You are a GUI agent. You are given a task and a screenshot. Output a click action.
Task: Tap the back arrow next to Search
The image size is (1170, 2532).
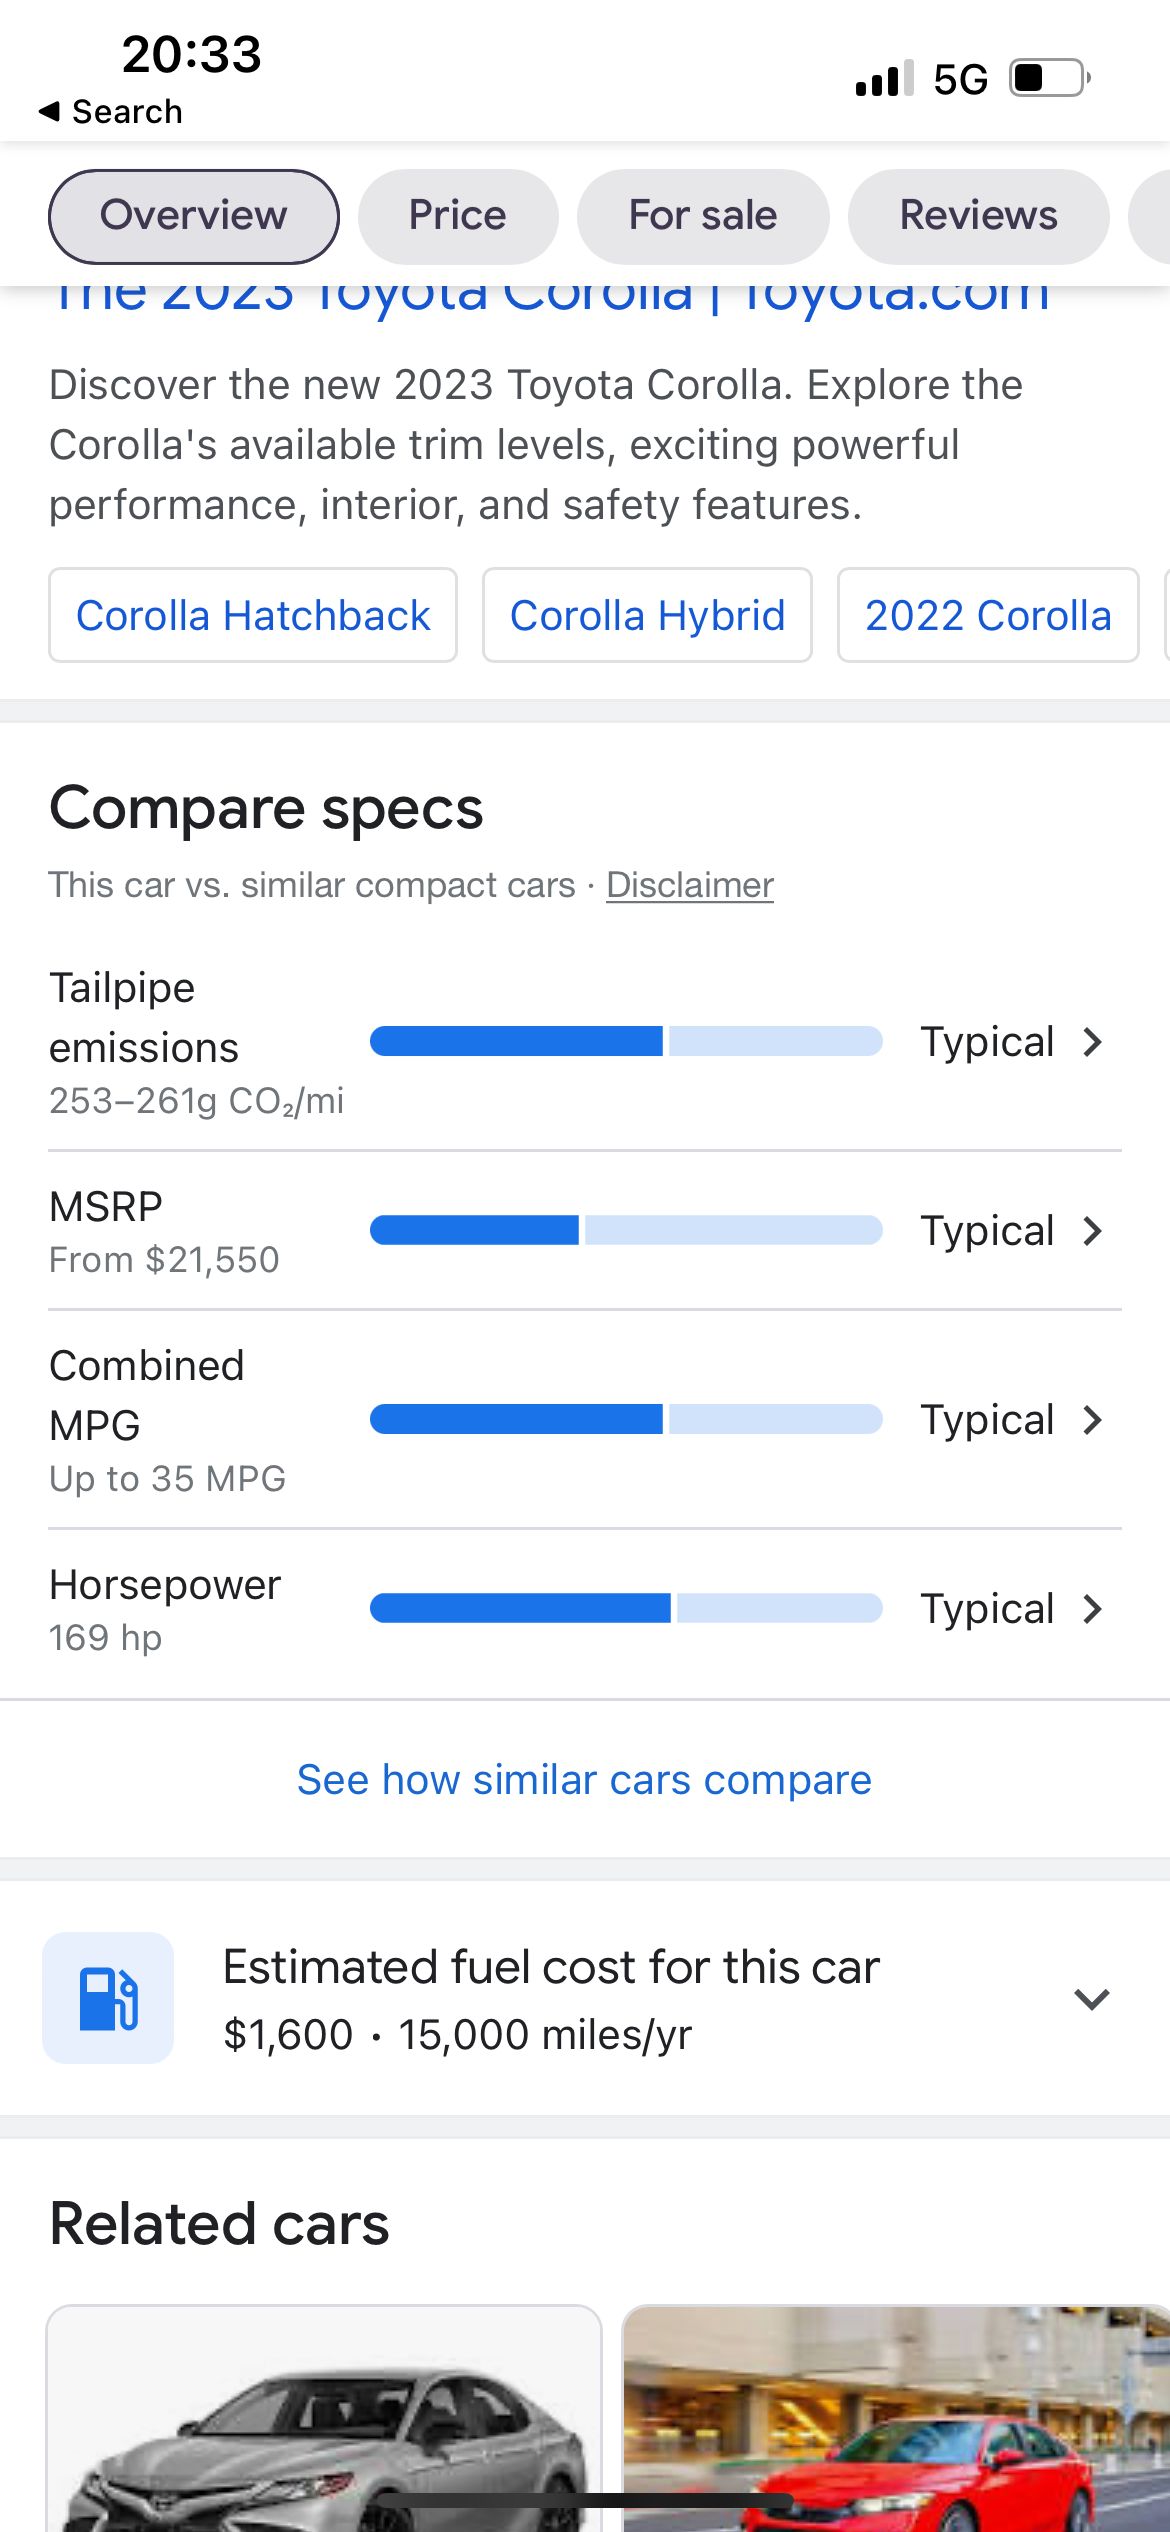click(x=49, y=111)
